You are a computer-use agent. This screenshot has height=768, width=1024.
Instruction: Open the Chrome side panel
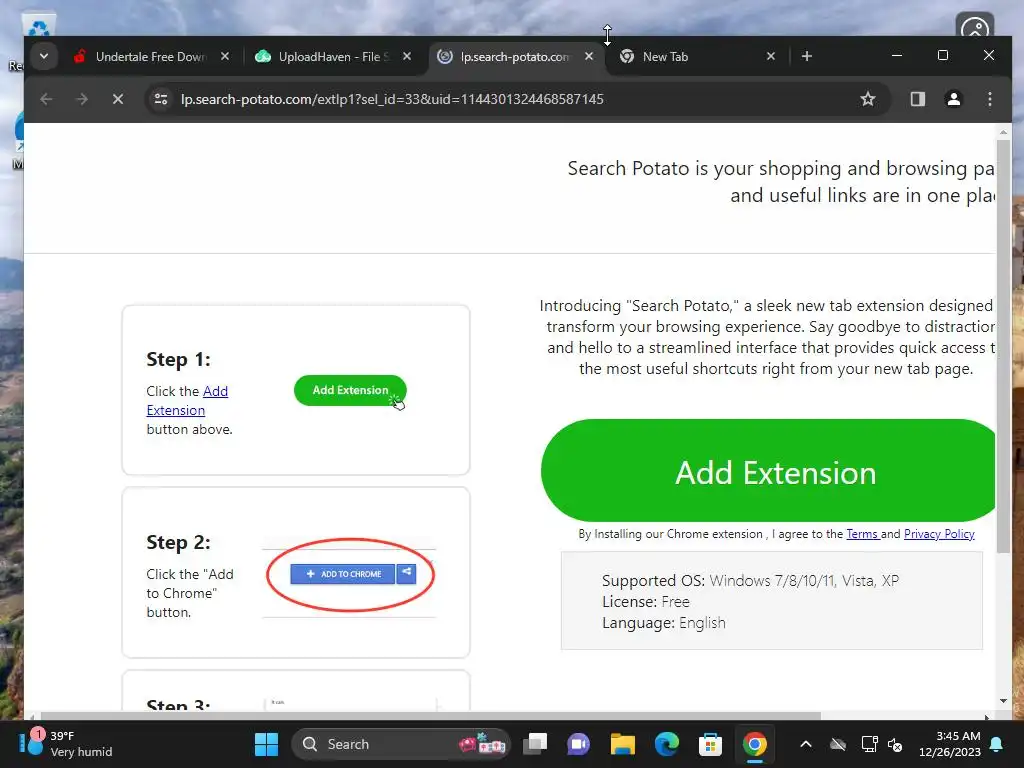[x=918, y=99]
